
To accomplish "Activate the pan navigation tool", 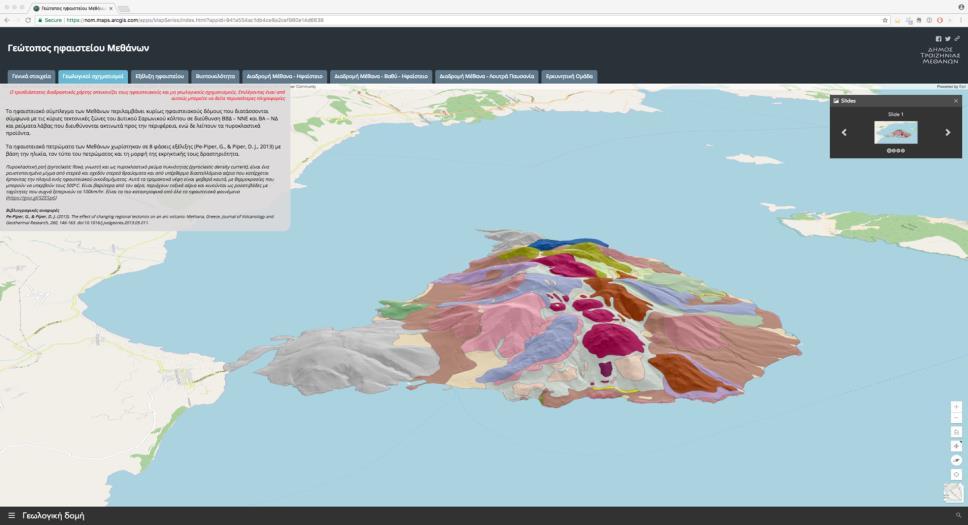I will click(956, 446).
